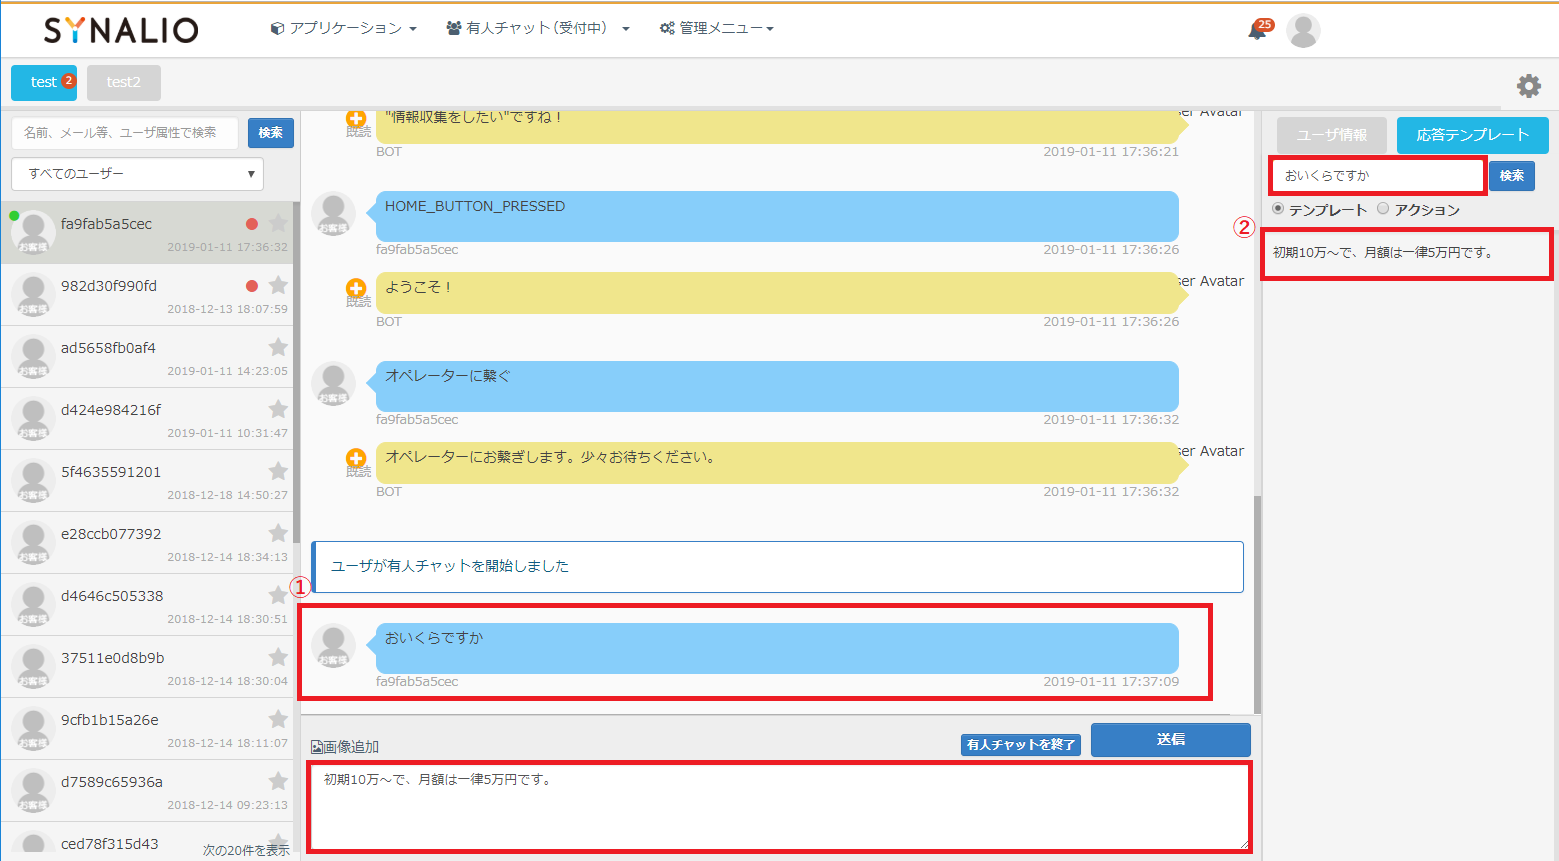Open the 管理メニュー dropdown

pos(717,29)
